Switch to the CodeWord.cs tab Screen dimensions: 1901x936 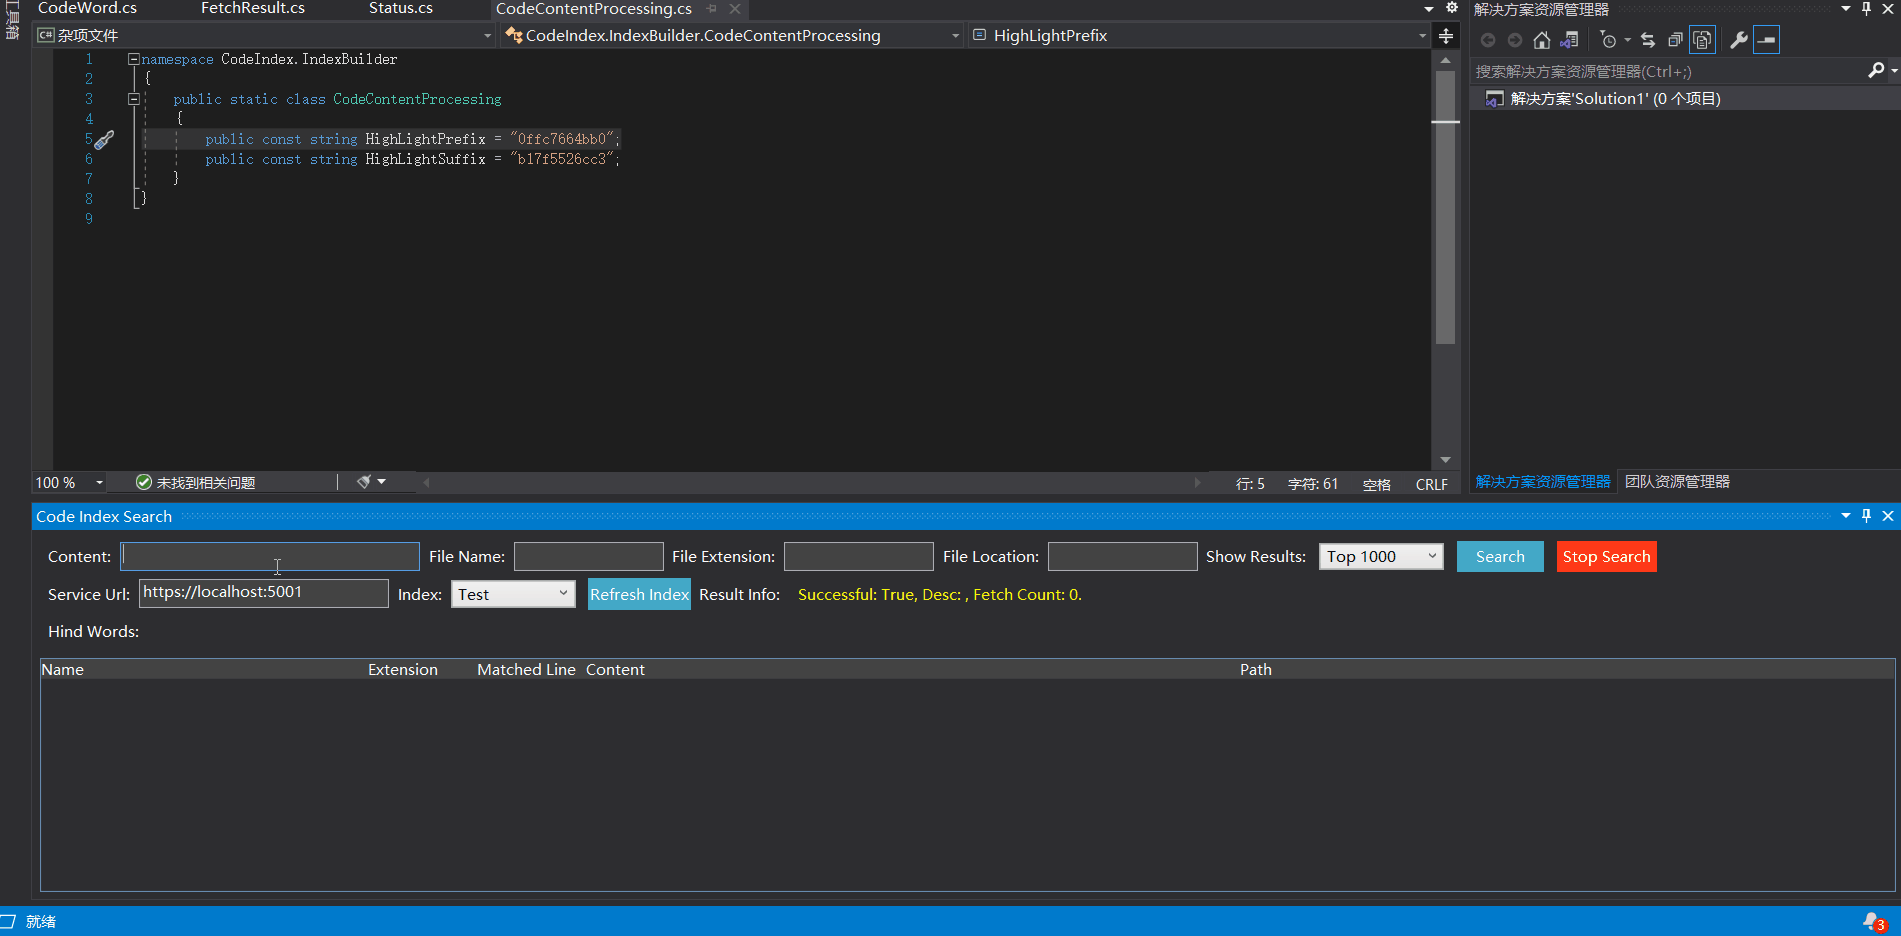[86, 9]
